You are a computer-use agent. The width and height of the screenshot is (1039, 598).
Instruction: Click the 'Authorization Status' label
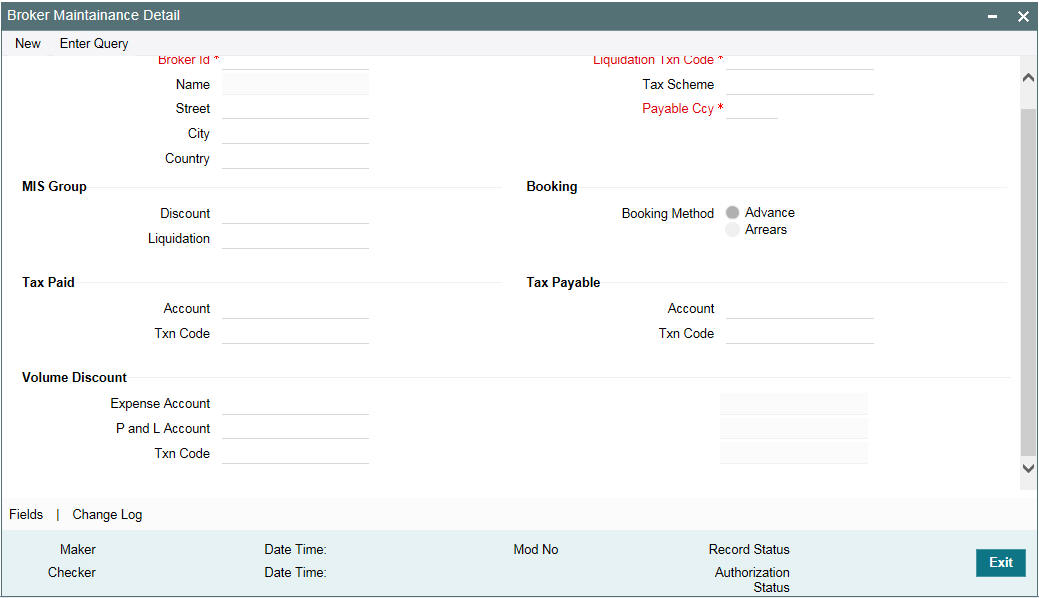(x=752, y=579)
